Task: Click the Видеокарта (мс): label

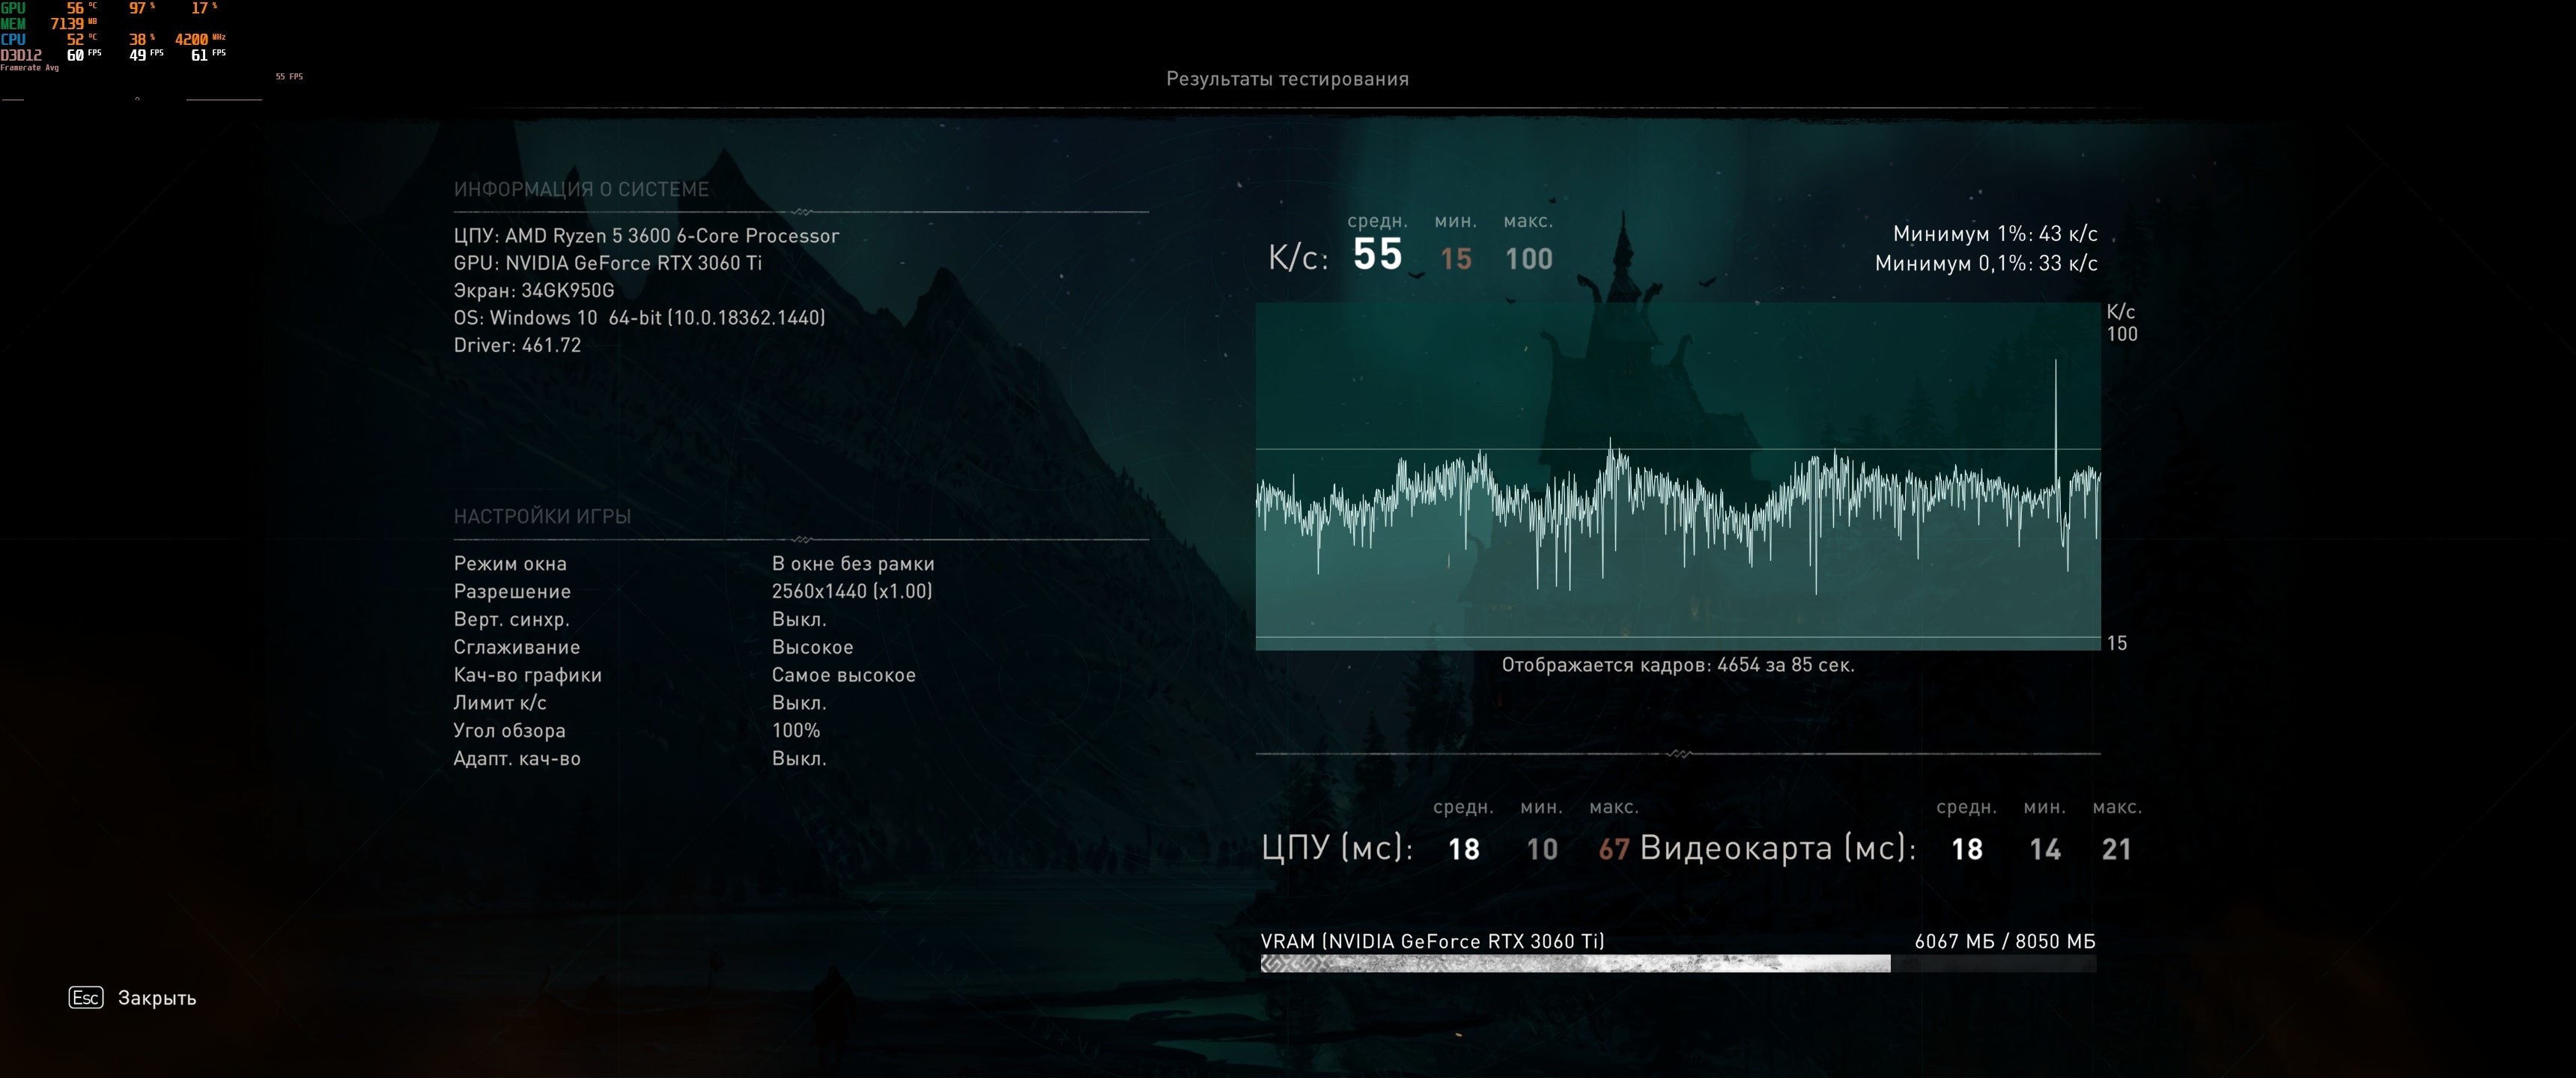Action: (1778, 848)
